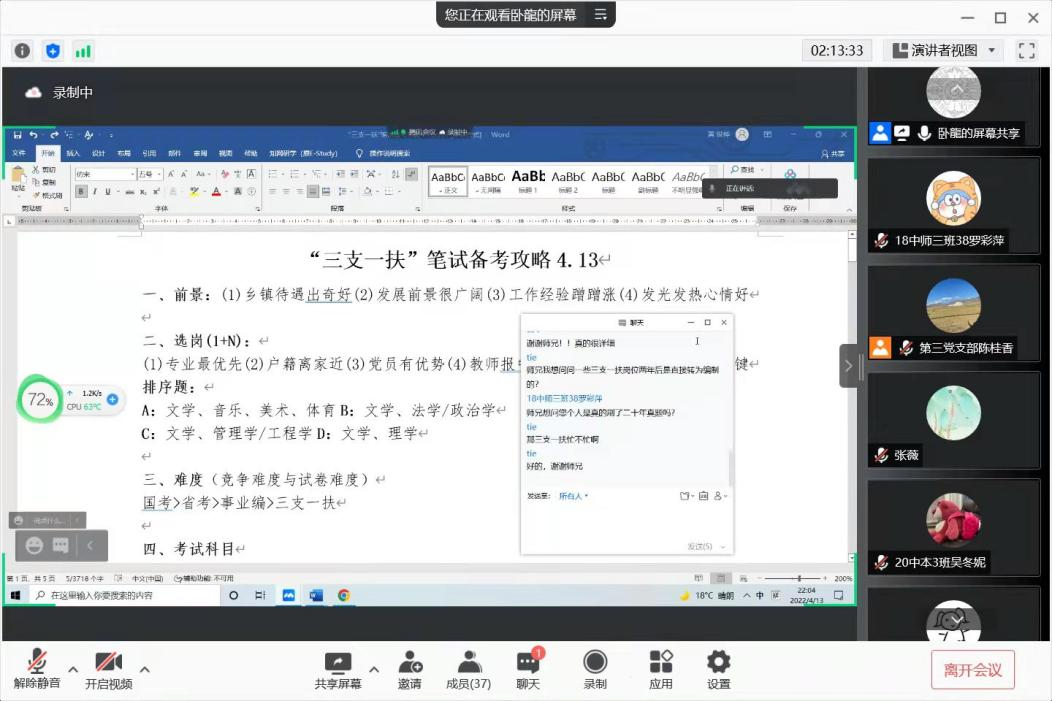Open the 成员(37) members list
This screenshot has width=1052, height=701.
[x=468, y=663]
